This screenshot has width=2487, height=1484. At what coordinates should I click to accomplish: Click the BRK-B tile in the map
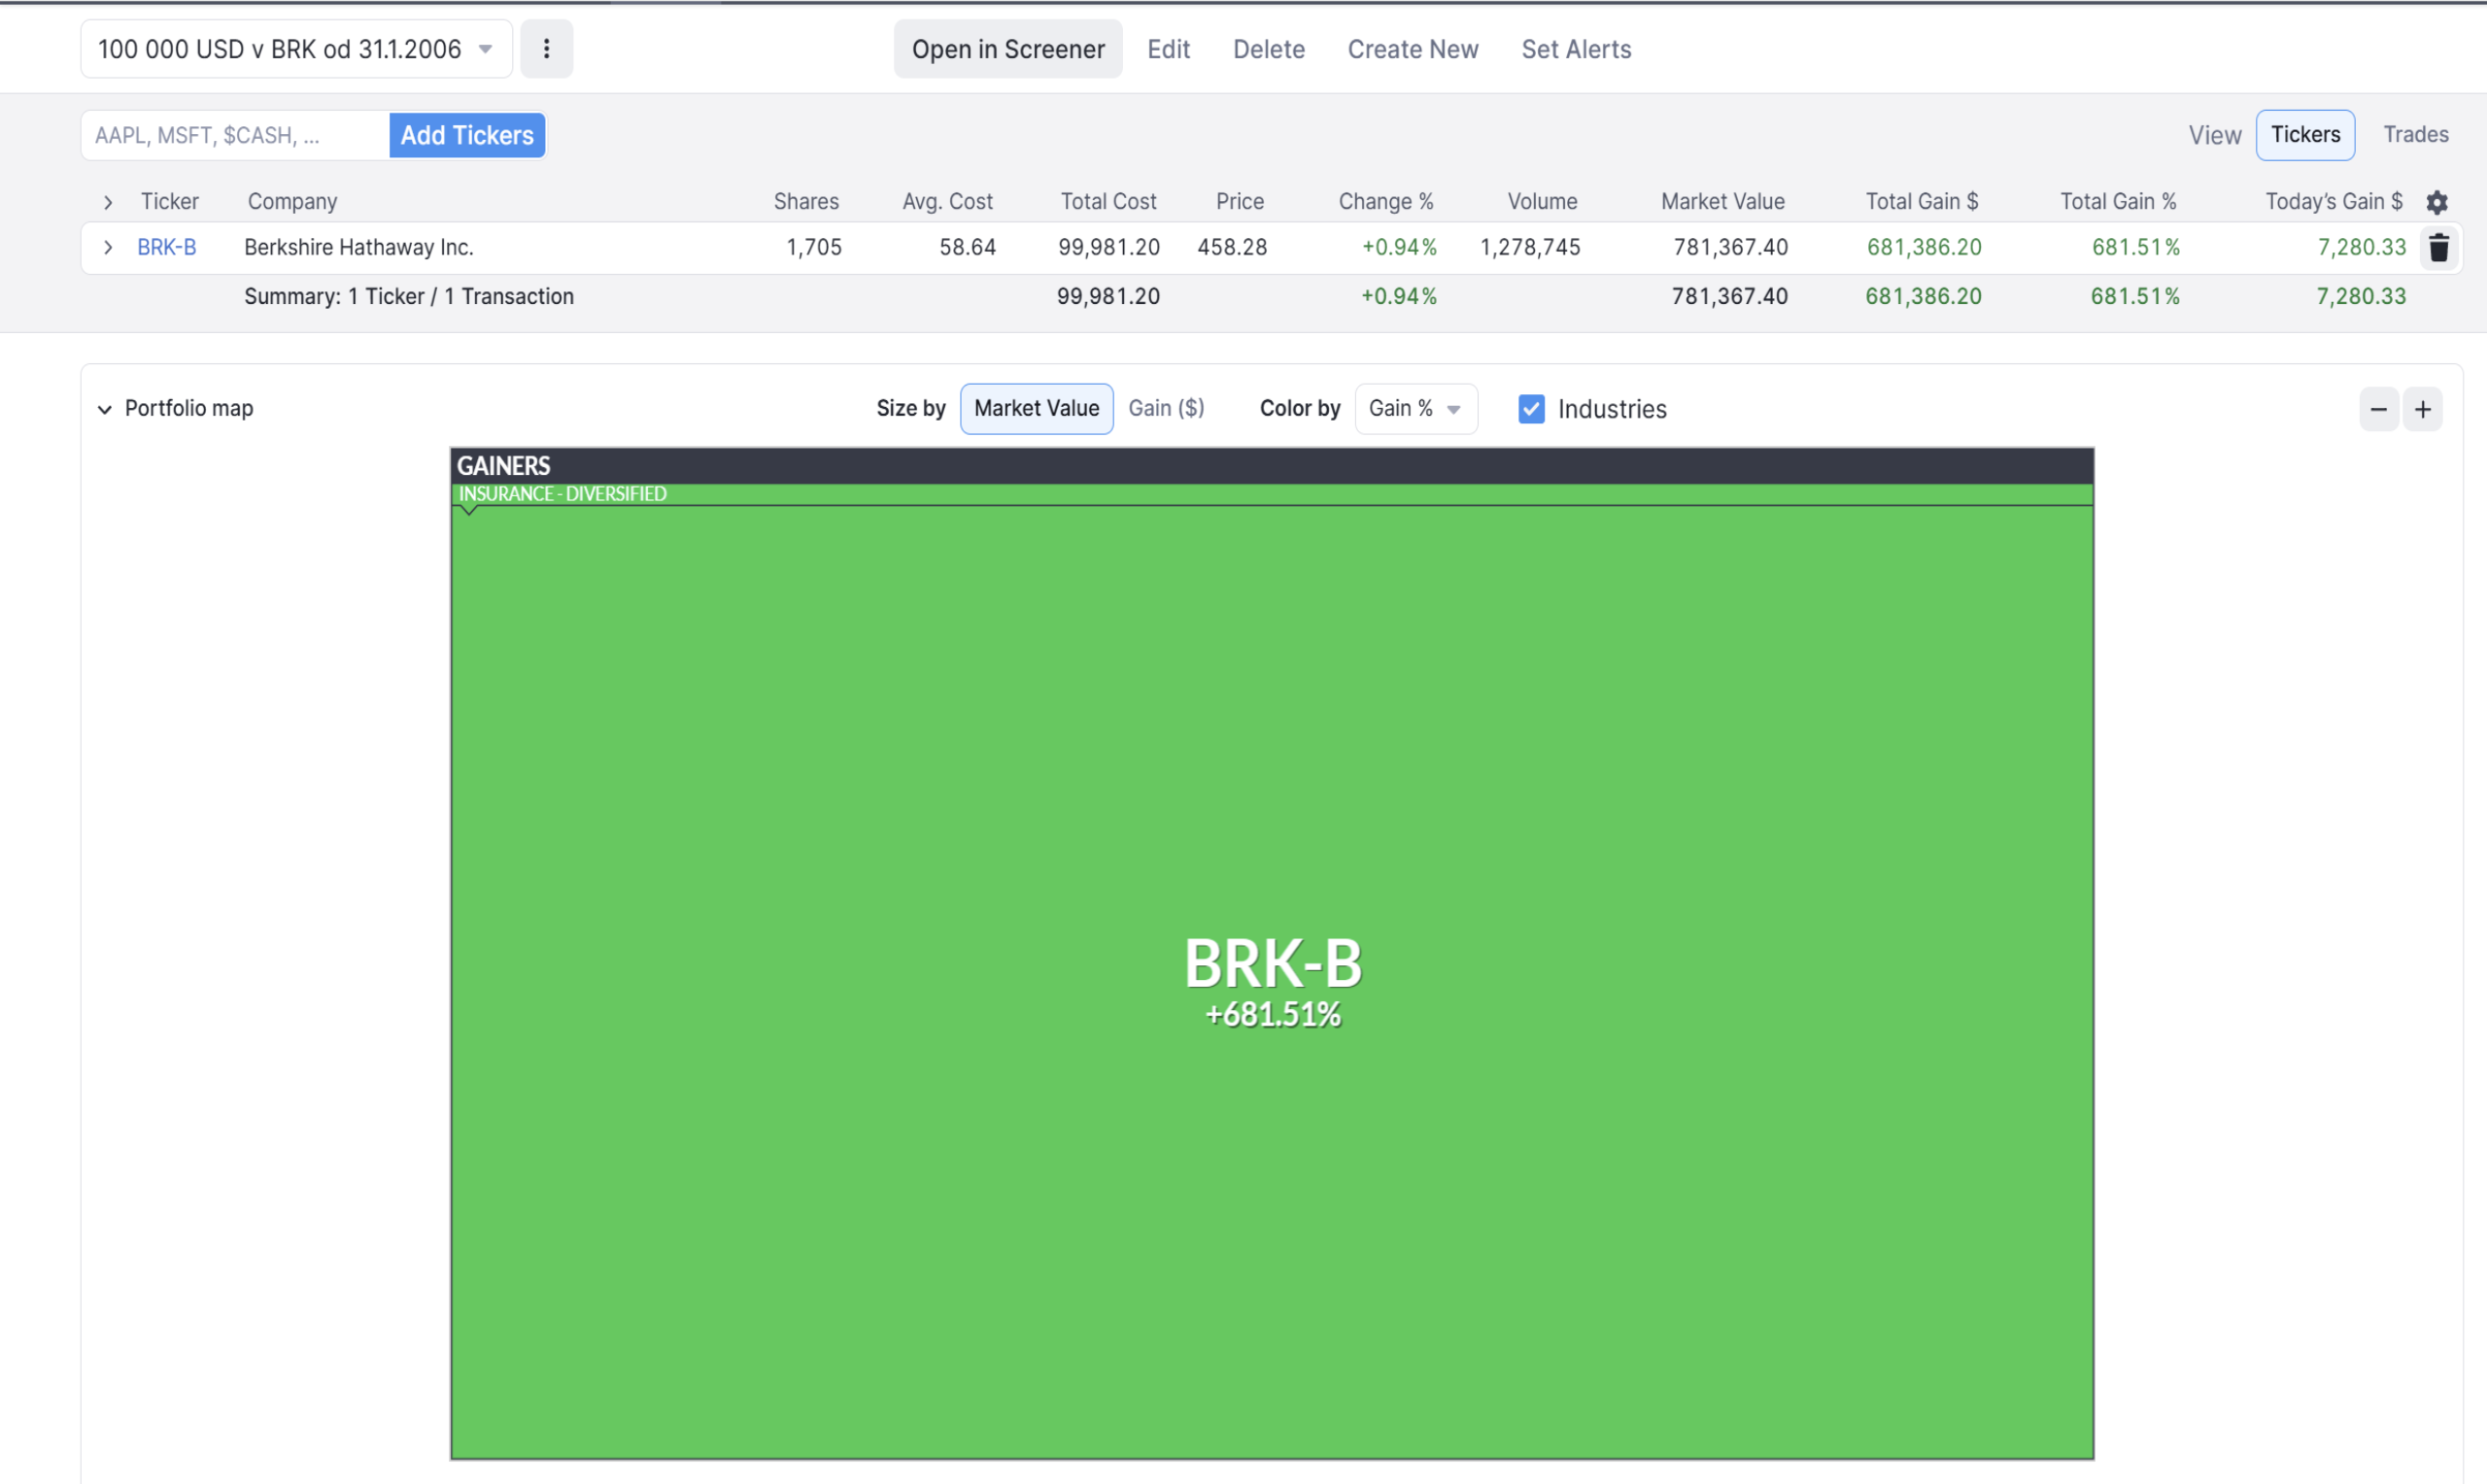click(1272, 981)
